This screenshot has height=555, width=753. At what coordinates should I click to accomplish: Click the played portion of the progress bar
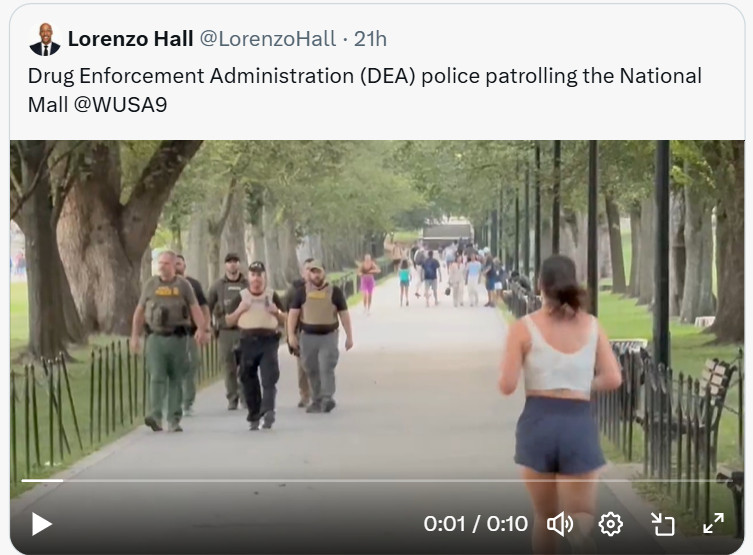coord(42,481)
